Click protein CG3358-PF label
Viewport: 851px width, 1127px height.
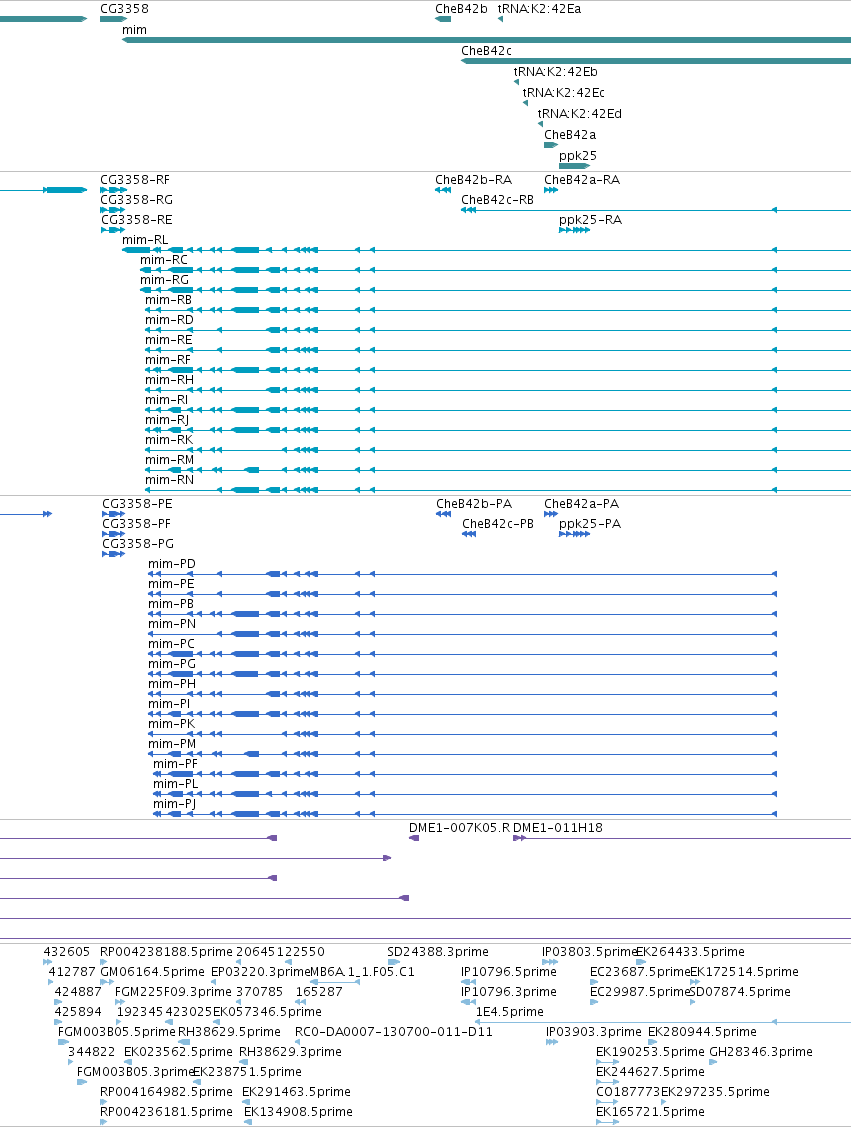point(137,524)
